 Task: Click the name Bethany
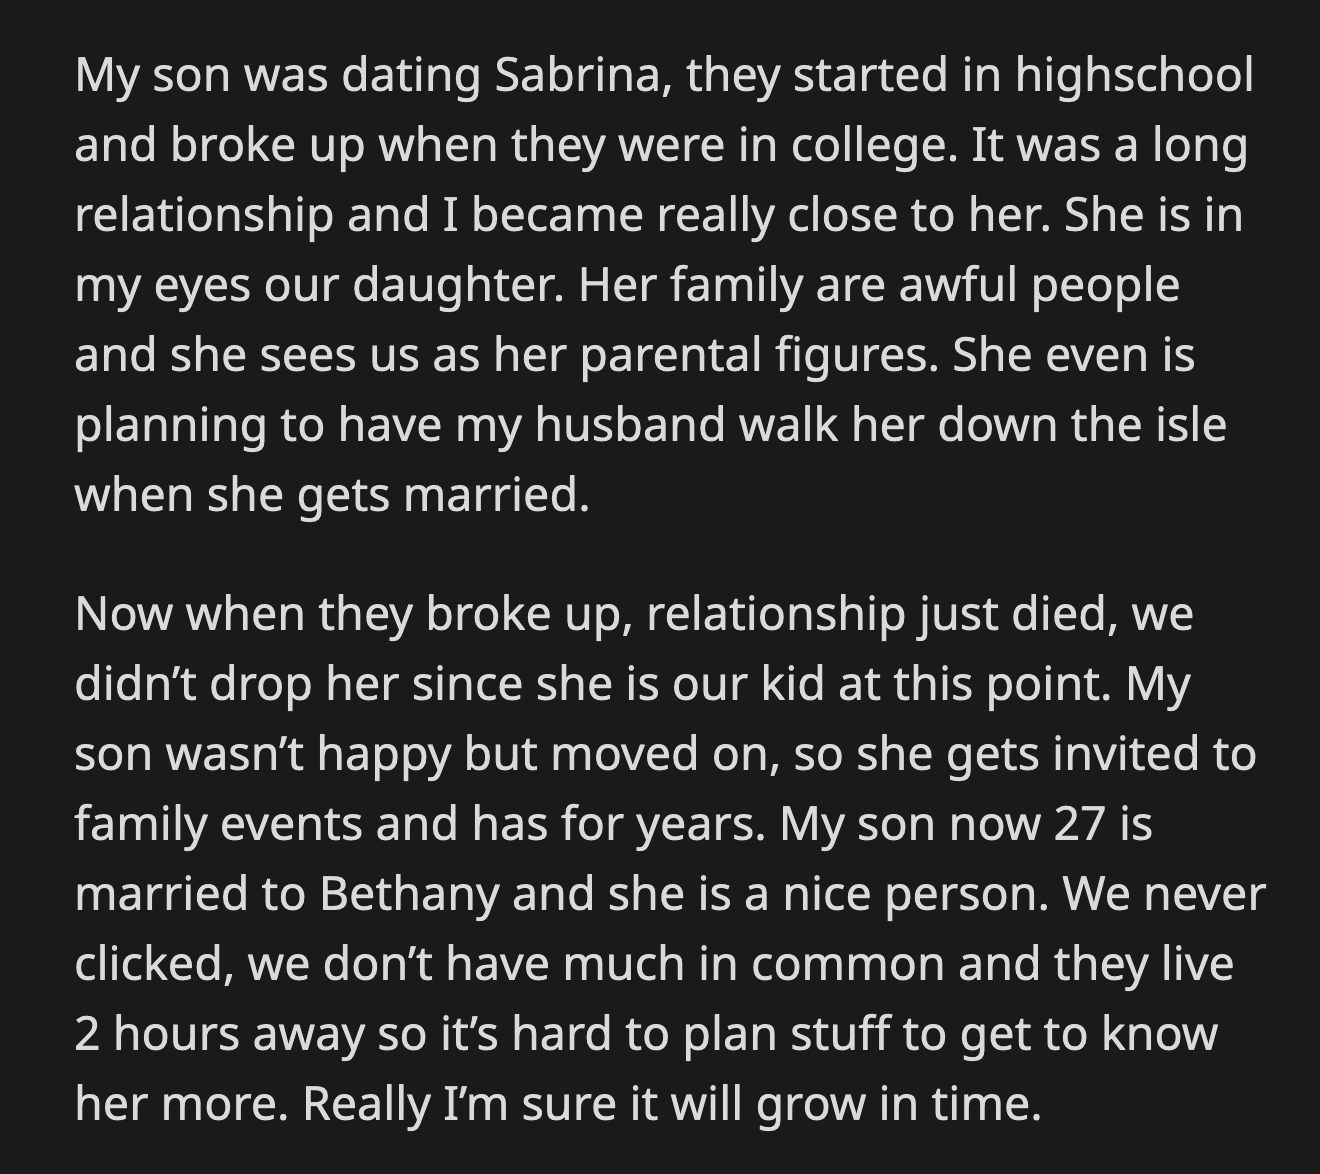408,894
